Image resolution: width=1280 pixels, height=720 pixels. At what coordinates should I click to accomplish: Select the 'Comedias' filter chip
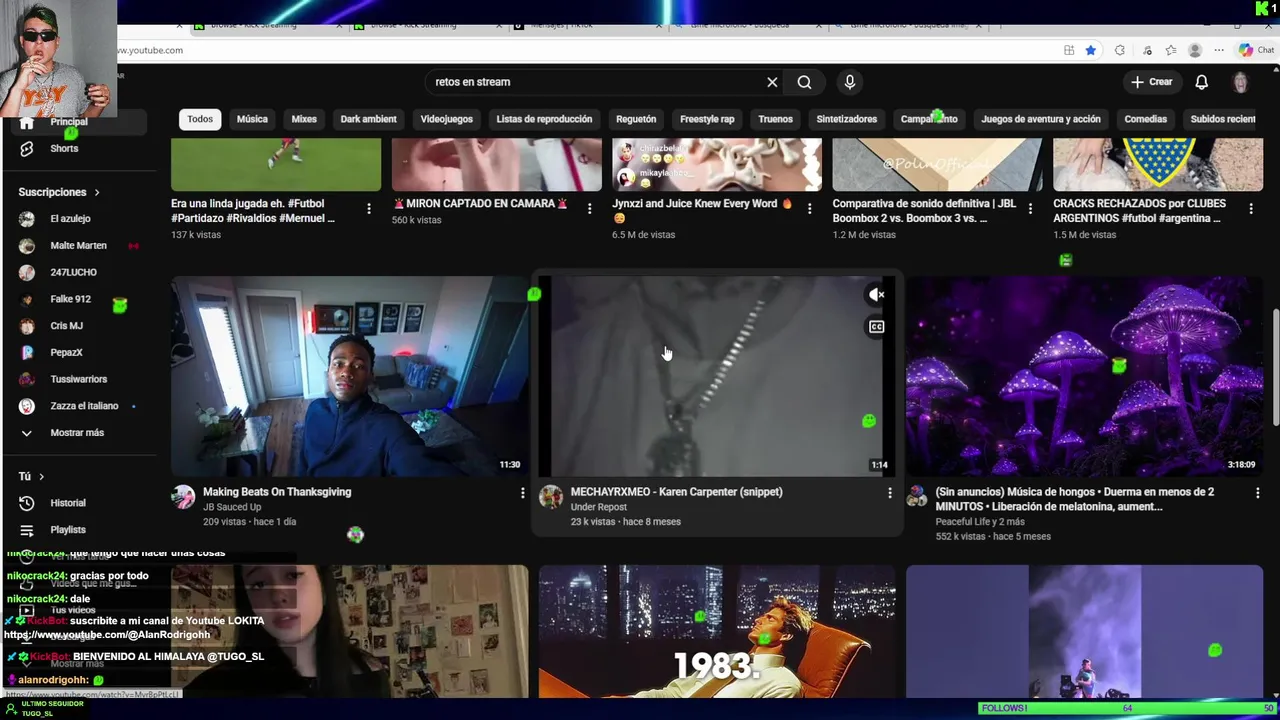click(1145, 119)
